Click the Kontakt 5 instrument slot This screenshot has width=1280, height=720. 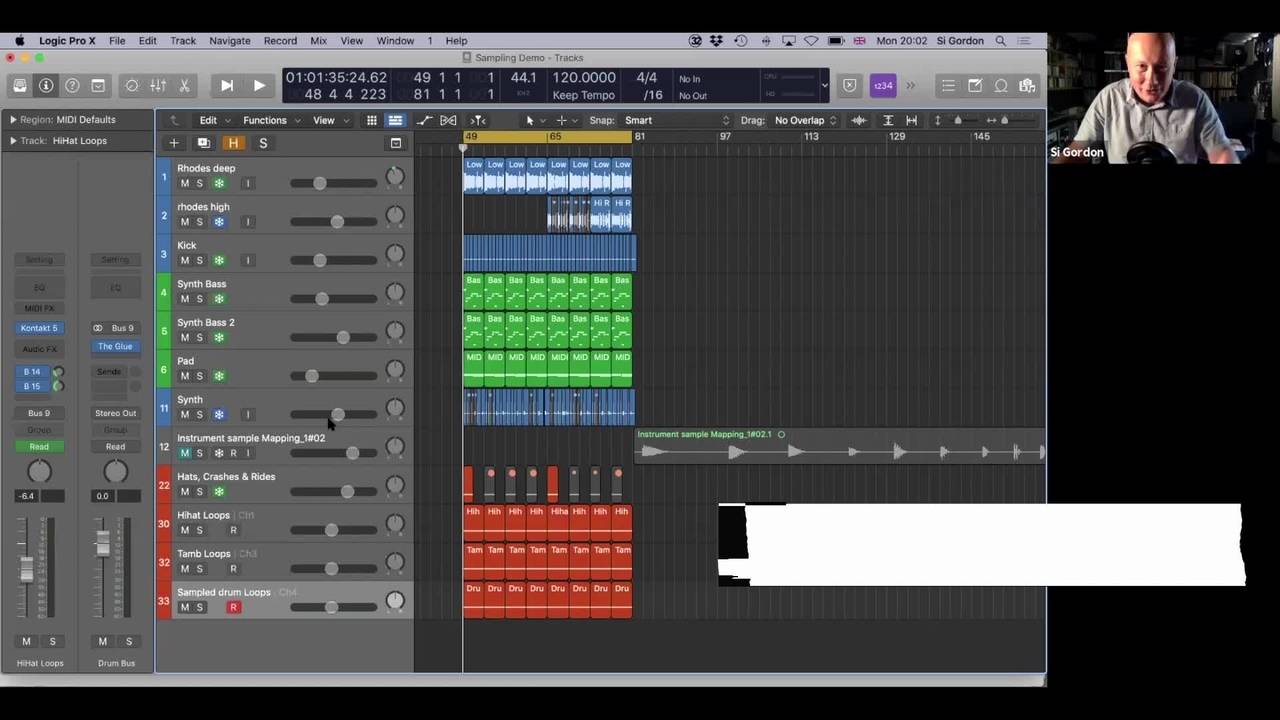tap(39, 328)
